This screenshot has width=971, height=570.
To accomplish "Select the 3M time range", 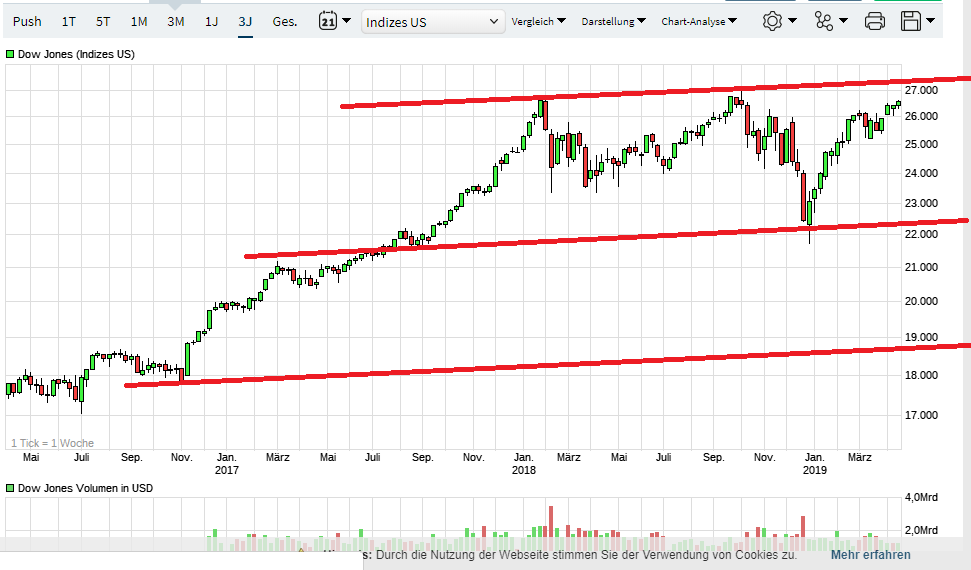I will tap(176, 22).
